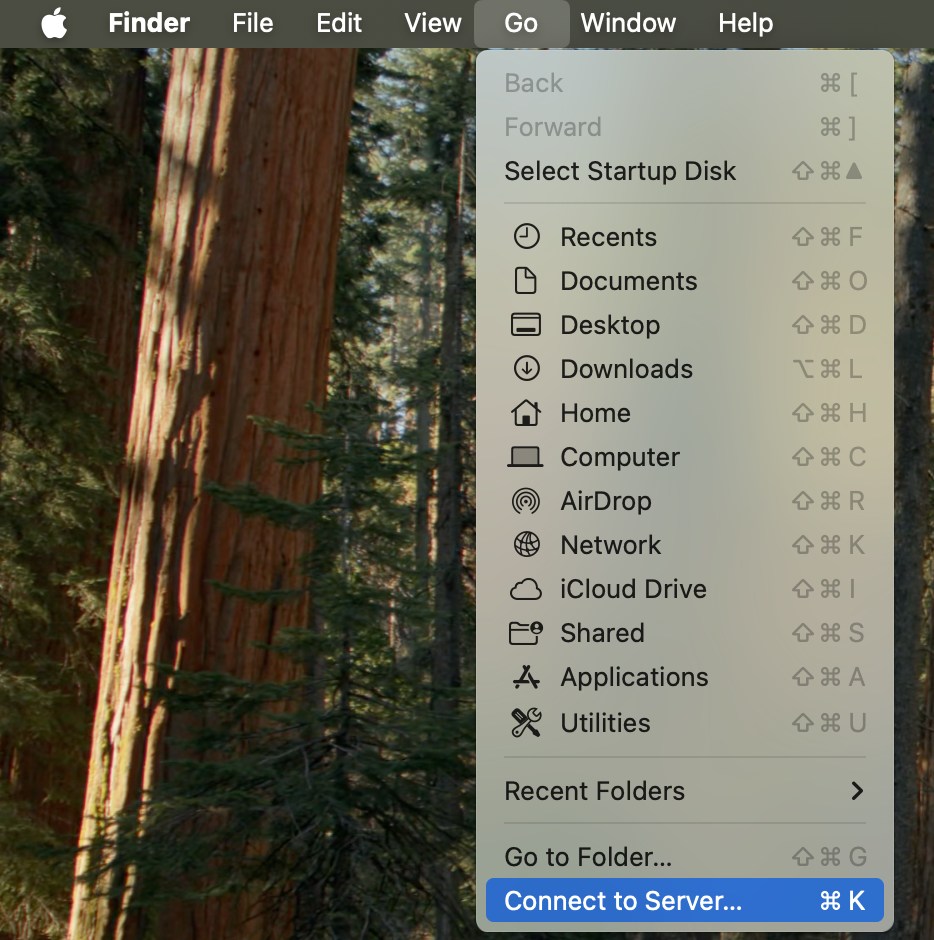The width and height of the screenshot is (934, 940).
Task: Expand the Recent Folders submenu arrow
Action: click(857, 791)
